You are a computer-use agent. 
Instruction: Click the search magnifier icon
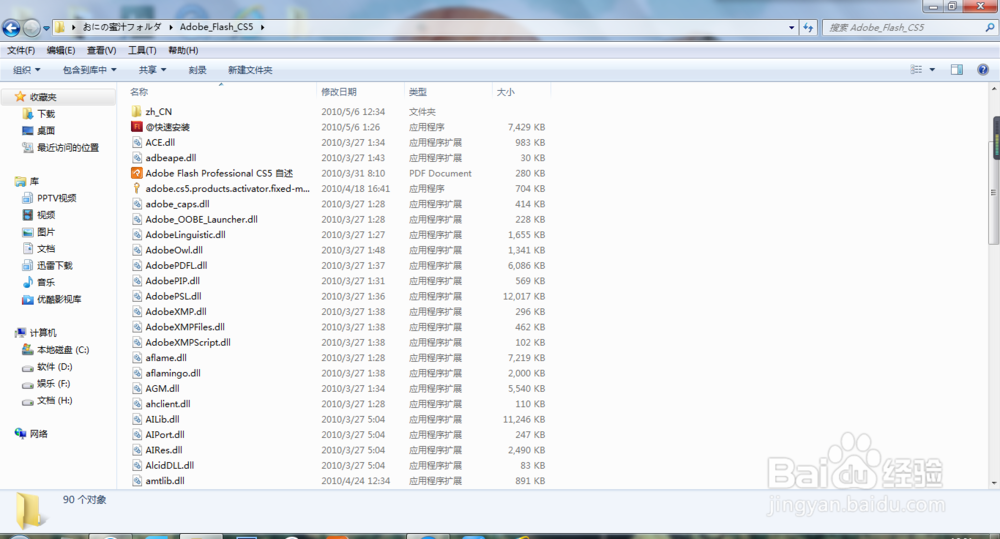click(x=989, y=27)
